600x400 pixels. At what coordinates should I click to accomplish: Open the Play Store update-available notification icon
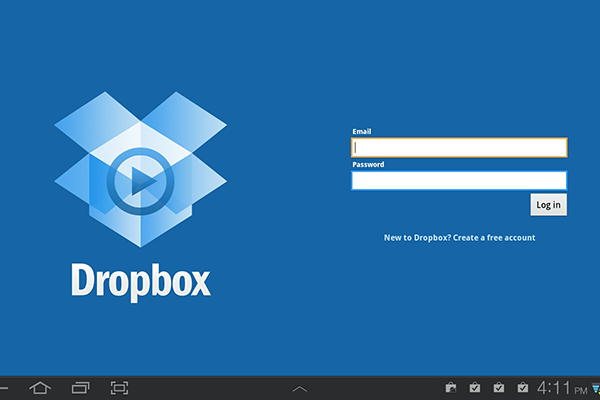[451, 388]
